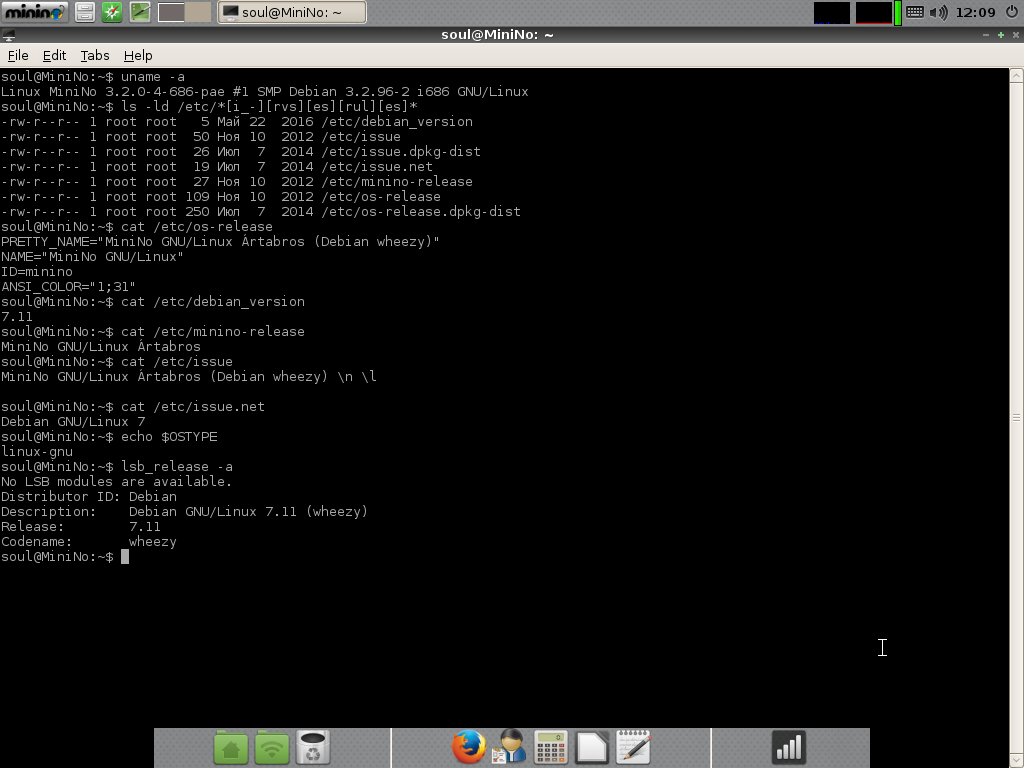Launch the file manager from top panel
The height and width of the screenshot is (768, 1024).
(x=85, y=12)
